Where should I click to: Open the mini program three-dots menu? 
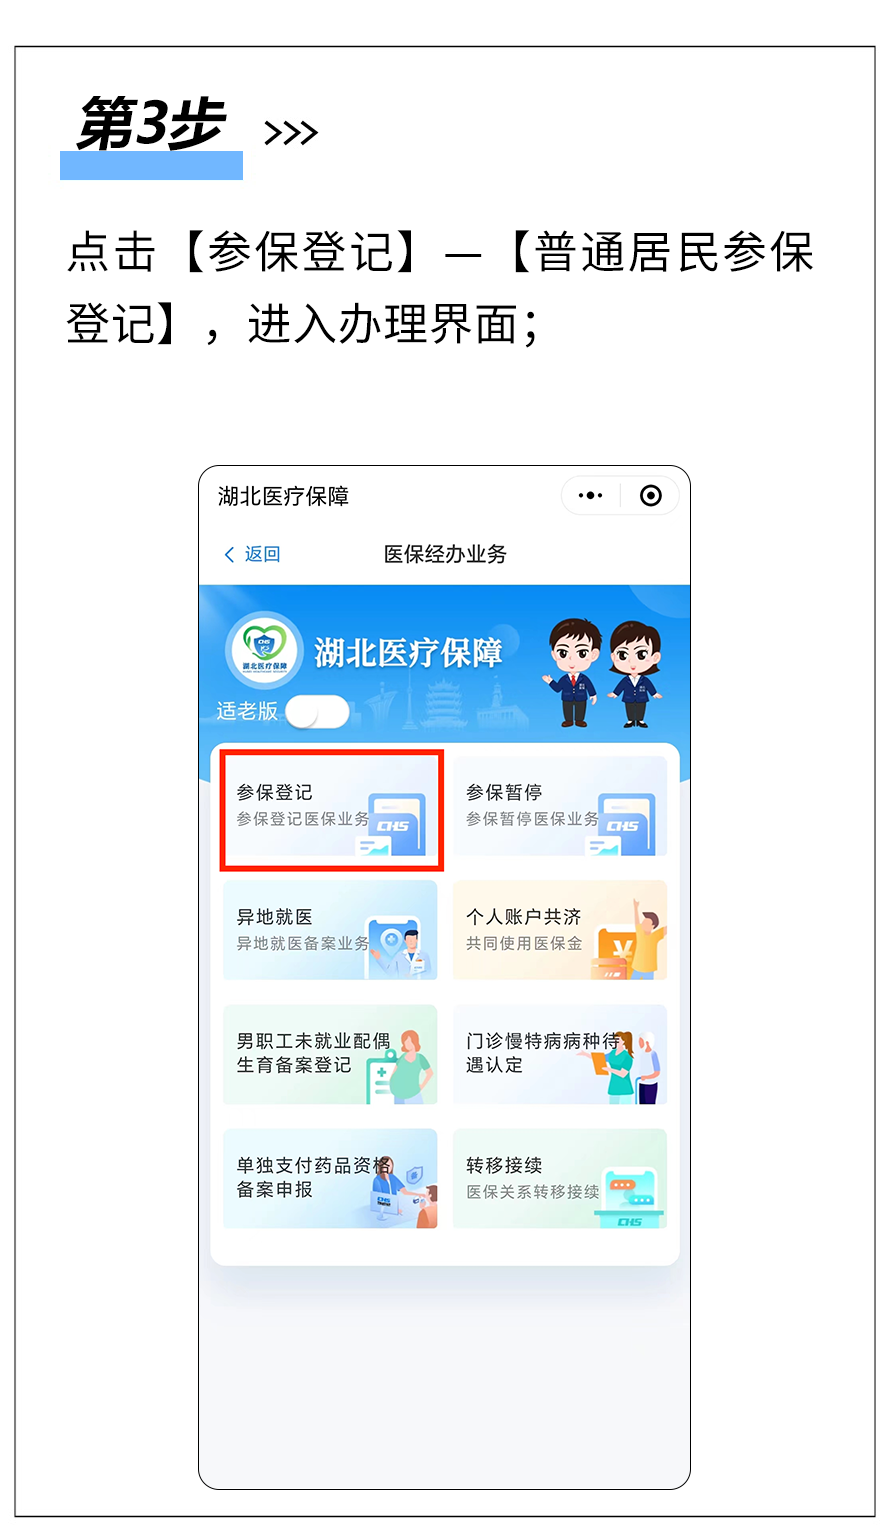(x=590, y=496)
